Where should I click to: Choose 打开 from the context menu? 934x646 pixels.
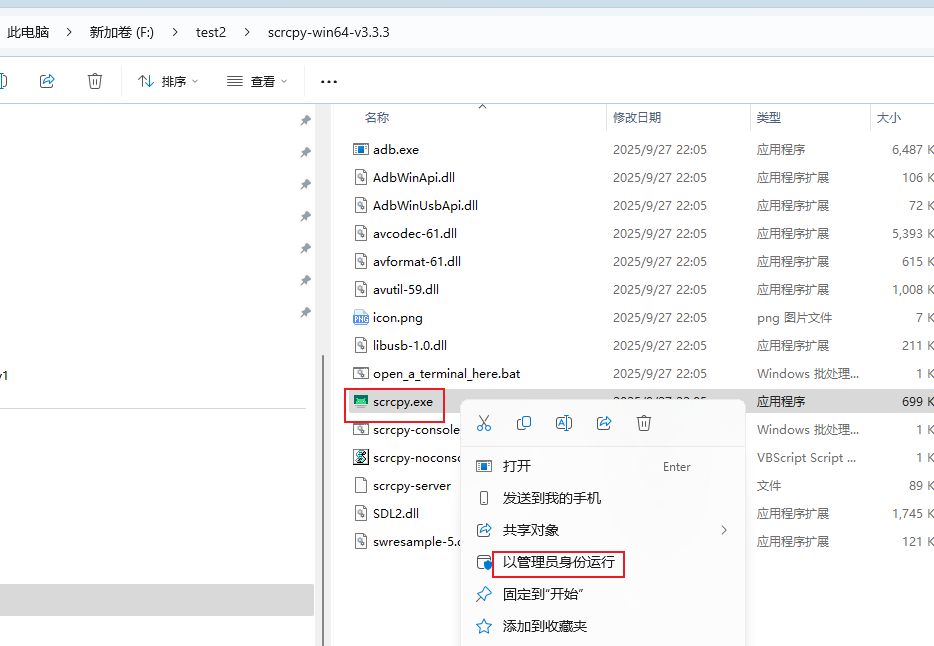517,466
